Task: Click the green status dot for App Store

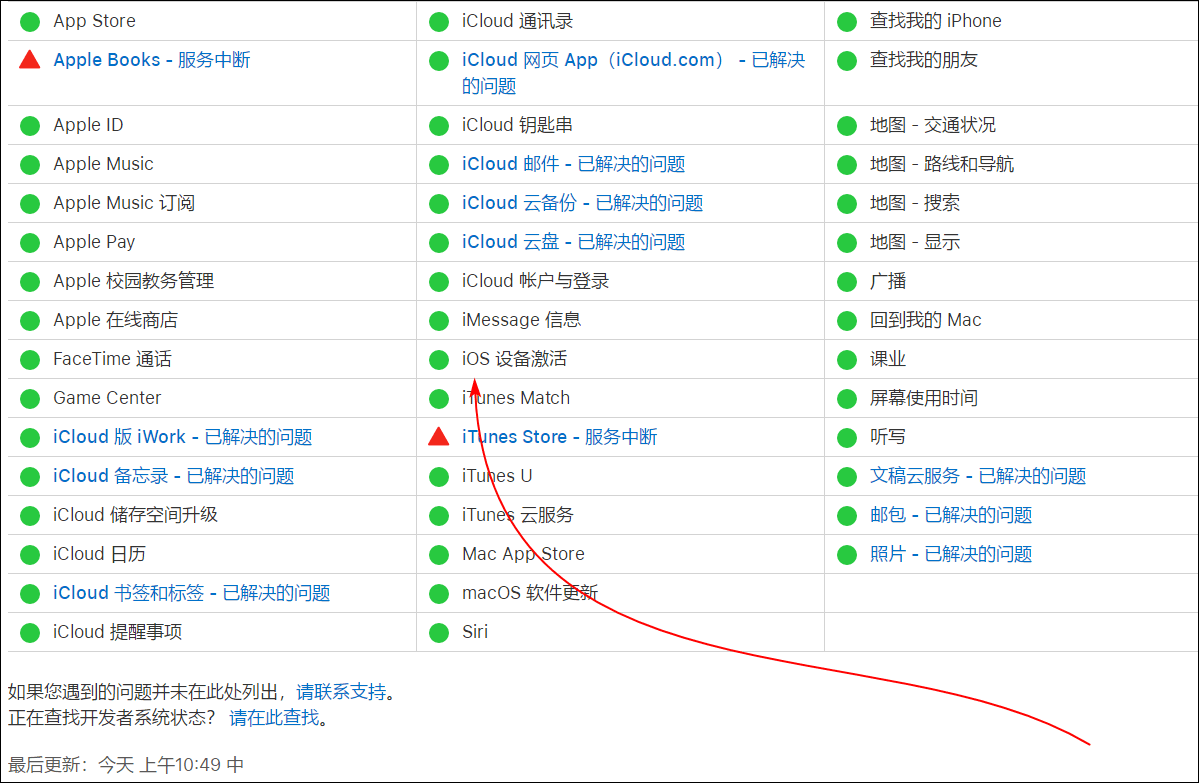Action: pos(30,20)
